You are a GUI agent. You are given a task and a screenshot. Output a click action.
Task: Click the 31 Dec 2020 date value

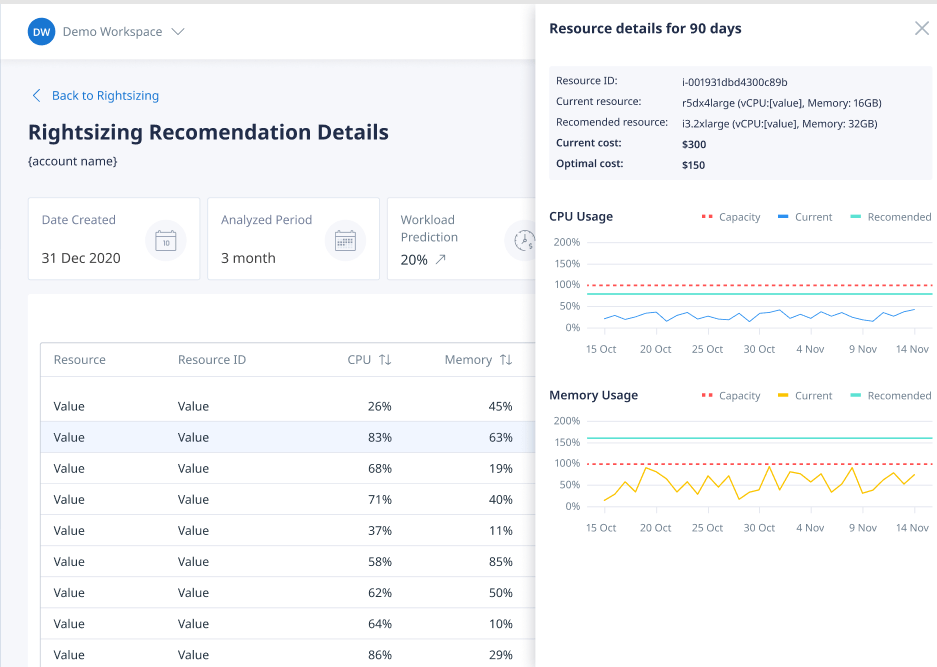coord(81,258)
